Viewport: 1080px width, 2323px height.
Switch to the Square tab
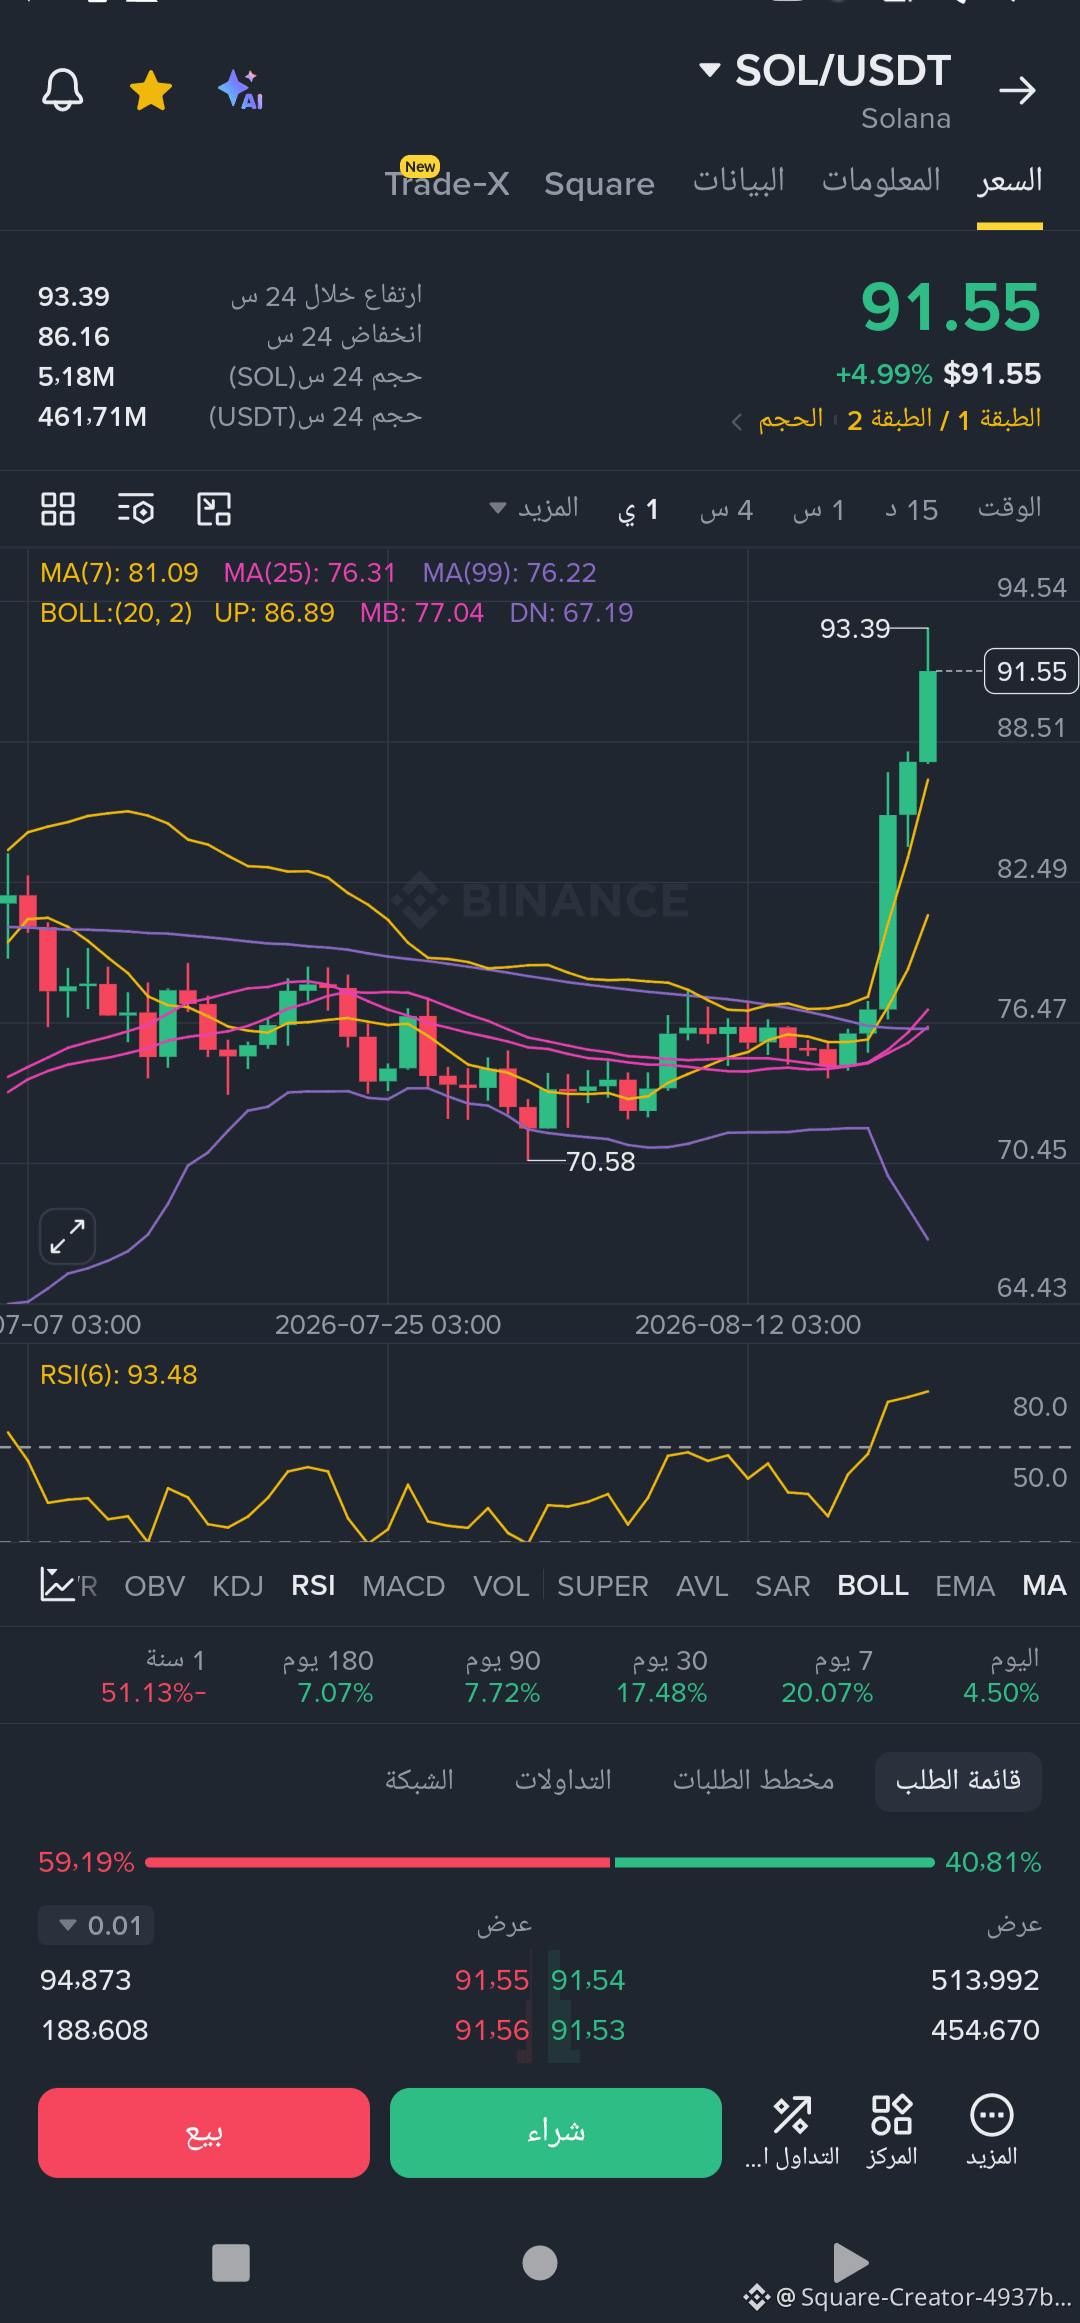pos(599,183)
